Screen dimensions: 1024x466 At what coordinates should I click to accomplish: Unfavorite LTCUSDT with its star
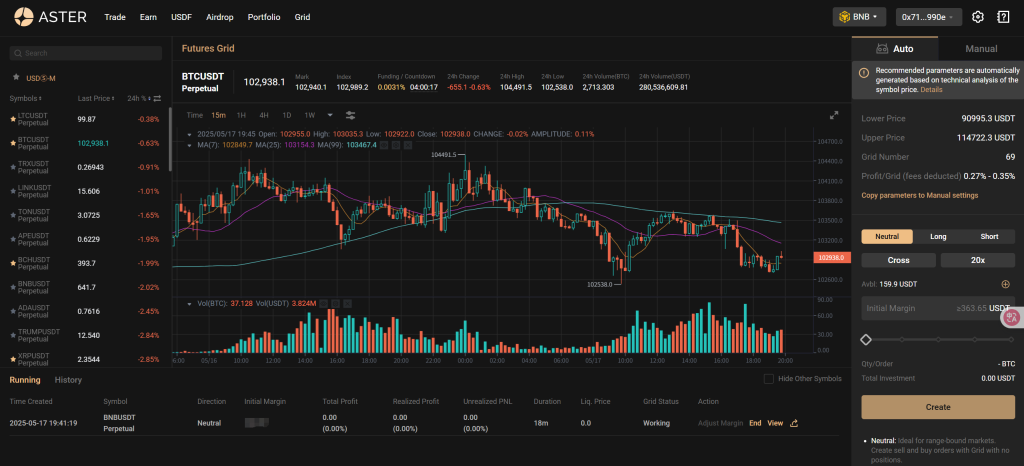pyautogui.click(x=13, y=119)
